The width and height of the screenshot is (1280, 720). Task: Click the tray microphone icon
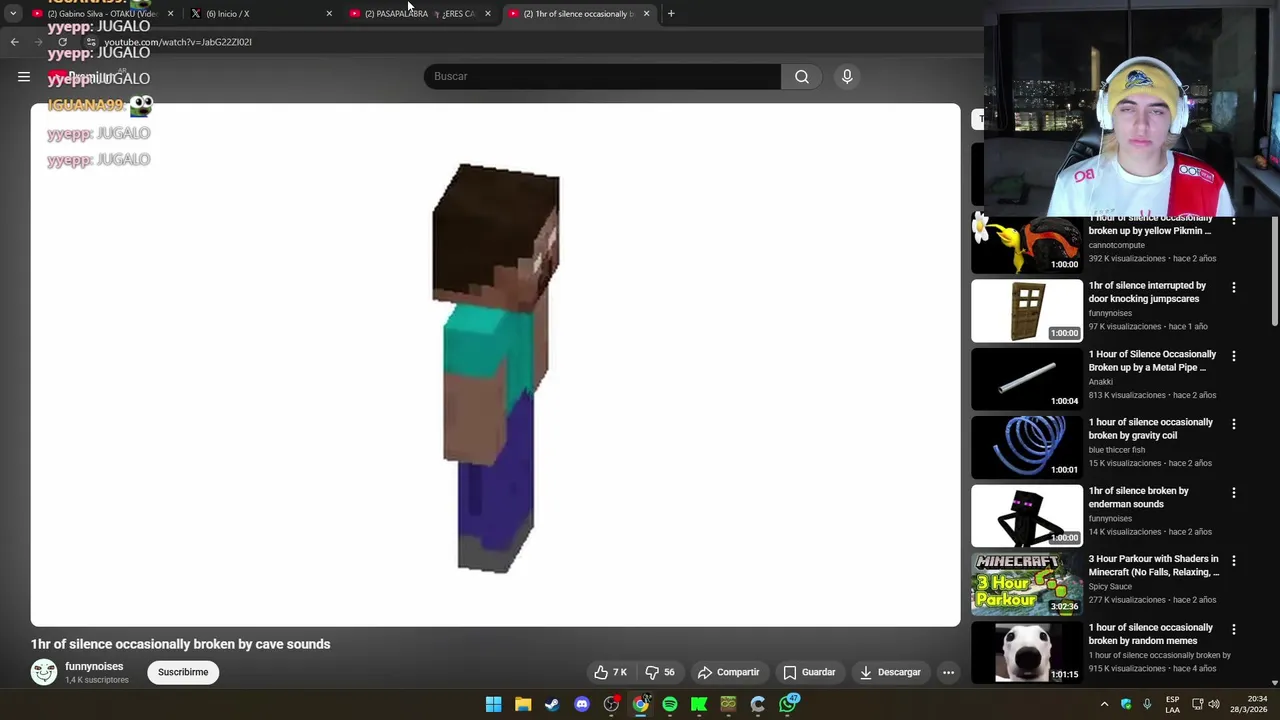[x=1147, y=704]
